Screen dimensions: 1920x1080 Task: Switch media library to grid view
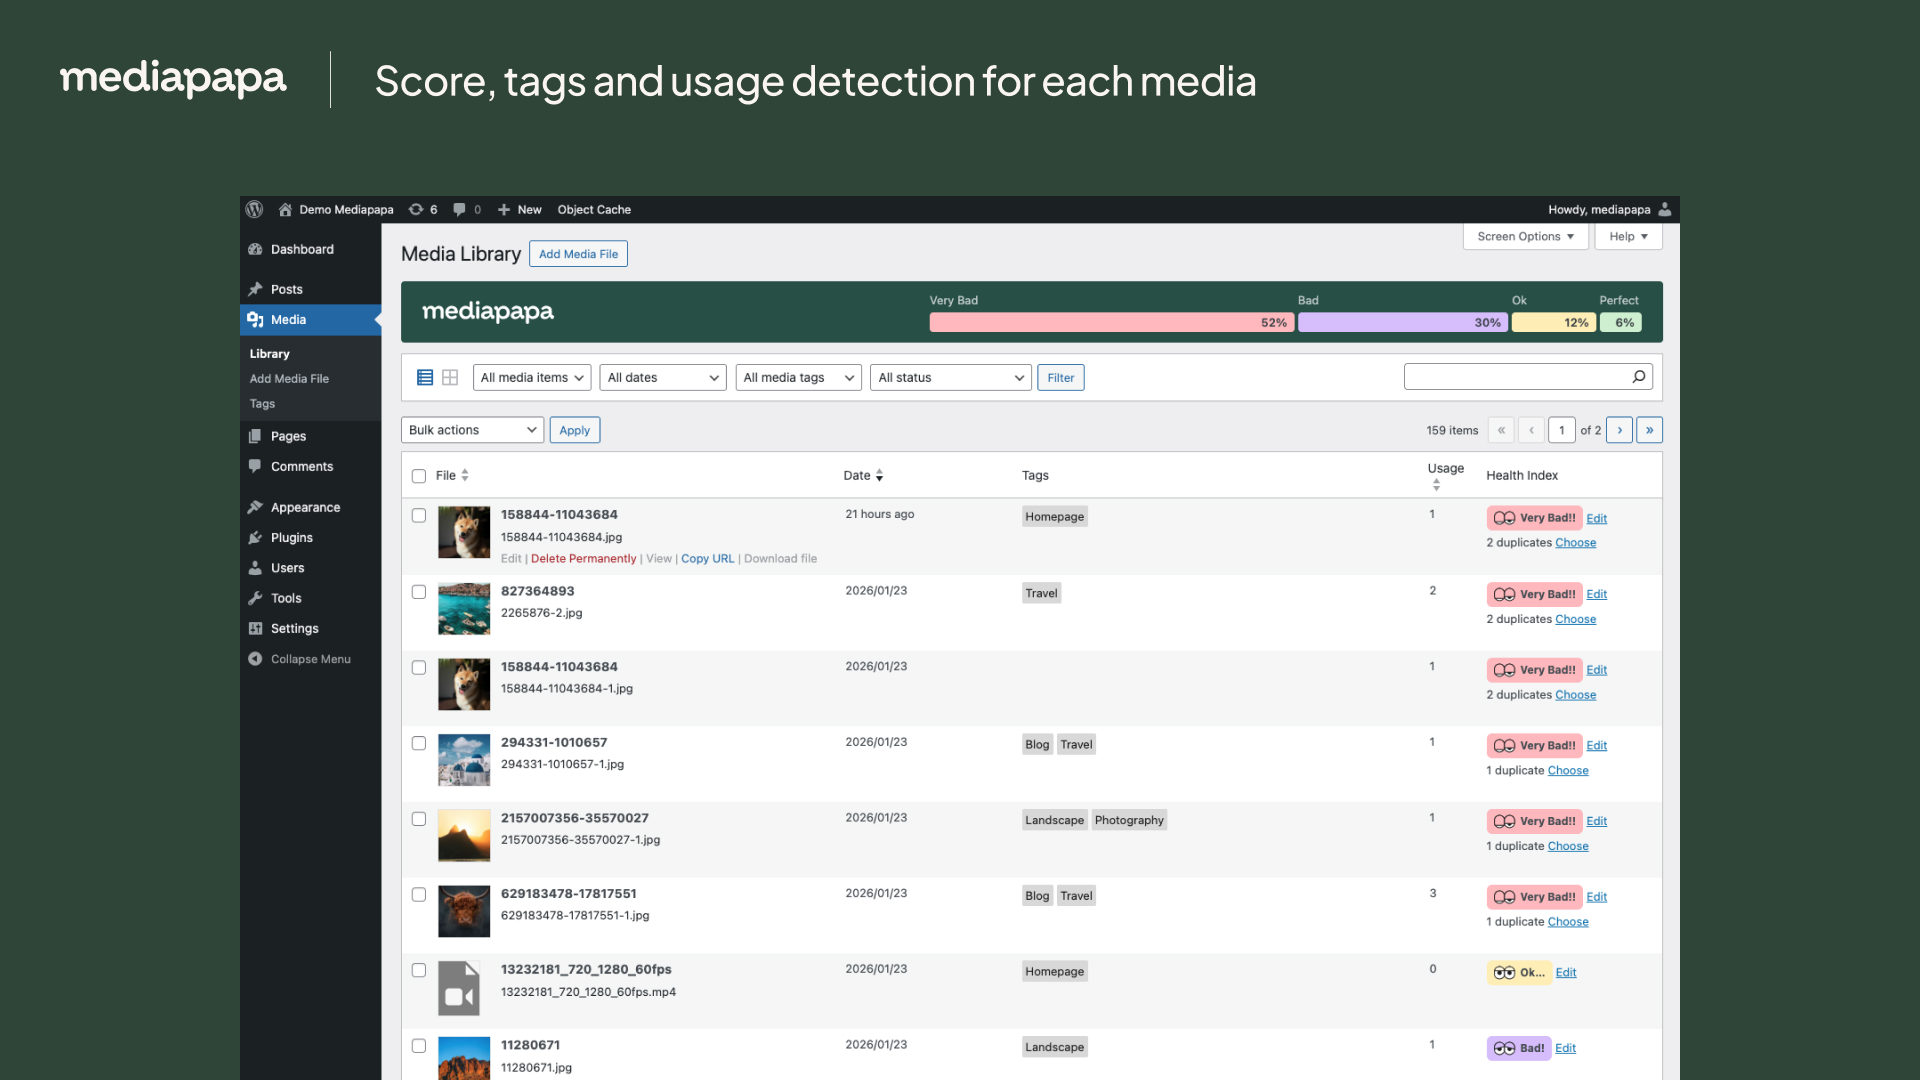[449, 377]
